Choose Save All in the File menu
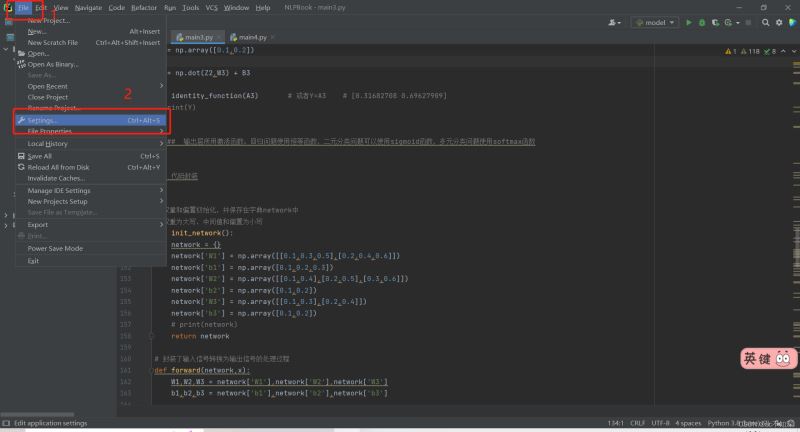 click(x=91, y=156)
